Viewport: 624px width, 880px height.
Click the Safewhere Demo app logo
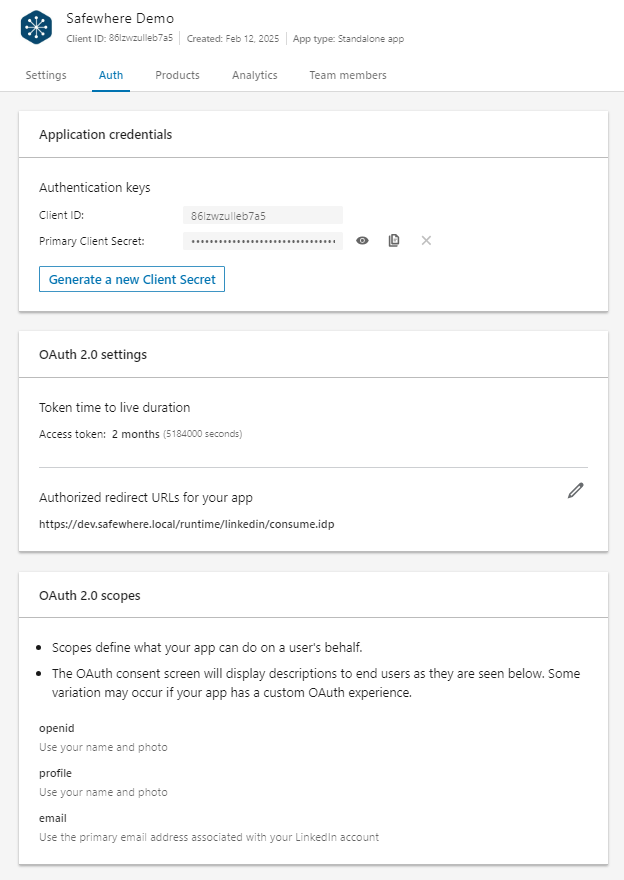[x=35, y=27]
